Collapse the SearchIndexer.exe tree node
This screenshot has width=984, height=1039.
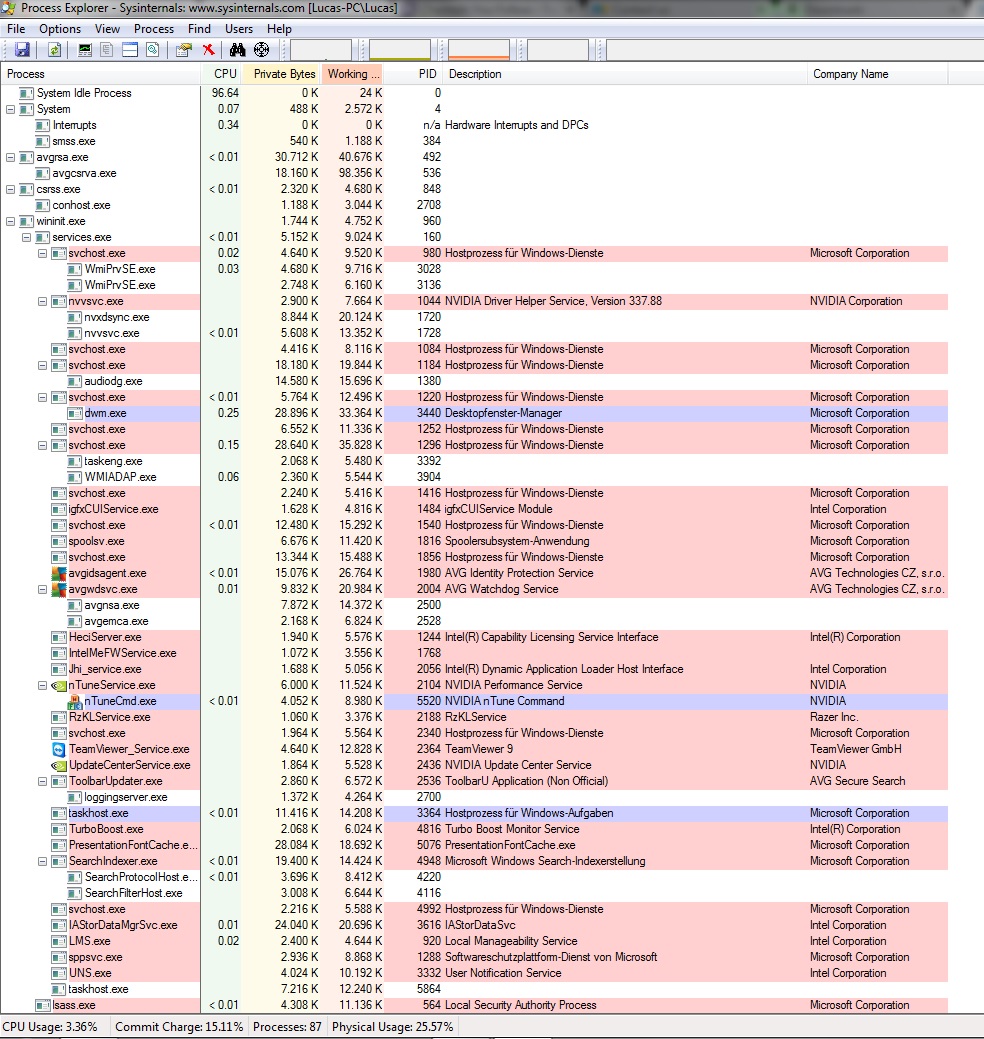42,861
